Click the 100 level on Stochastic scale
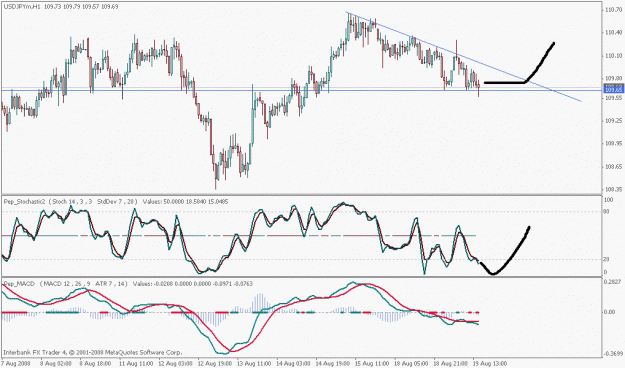 [609, 200]
